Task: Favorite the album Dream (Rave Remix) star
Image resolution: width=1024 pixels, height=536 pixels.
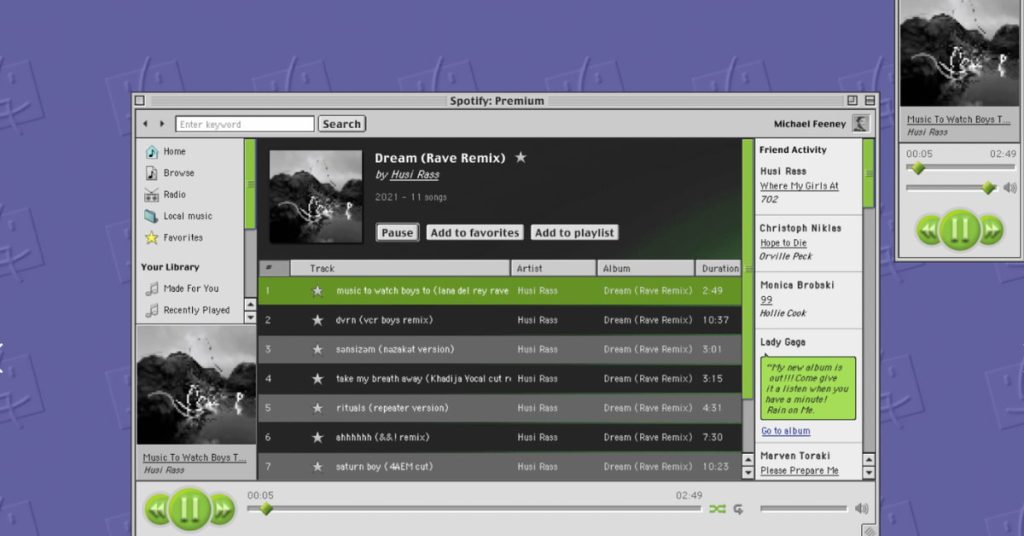Action: (x=520, y=157)
